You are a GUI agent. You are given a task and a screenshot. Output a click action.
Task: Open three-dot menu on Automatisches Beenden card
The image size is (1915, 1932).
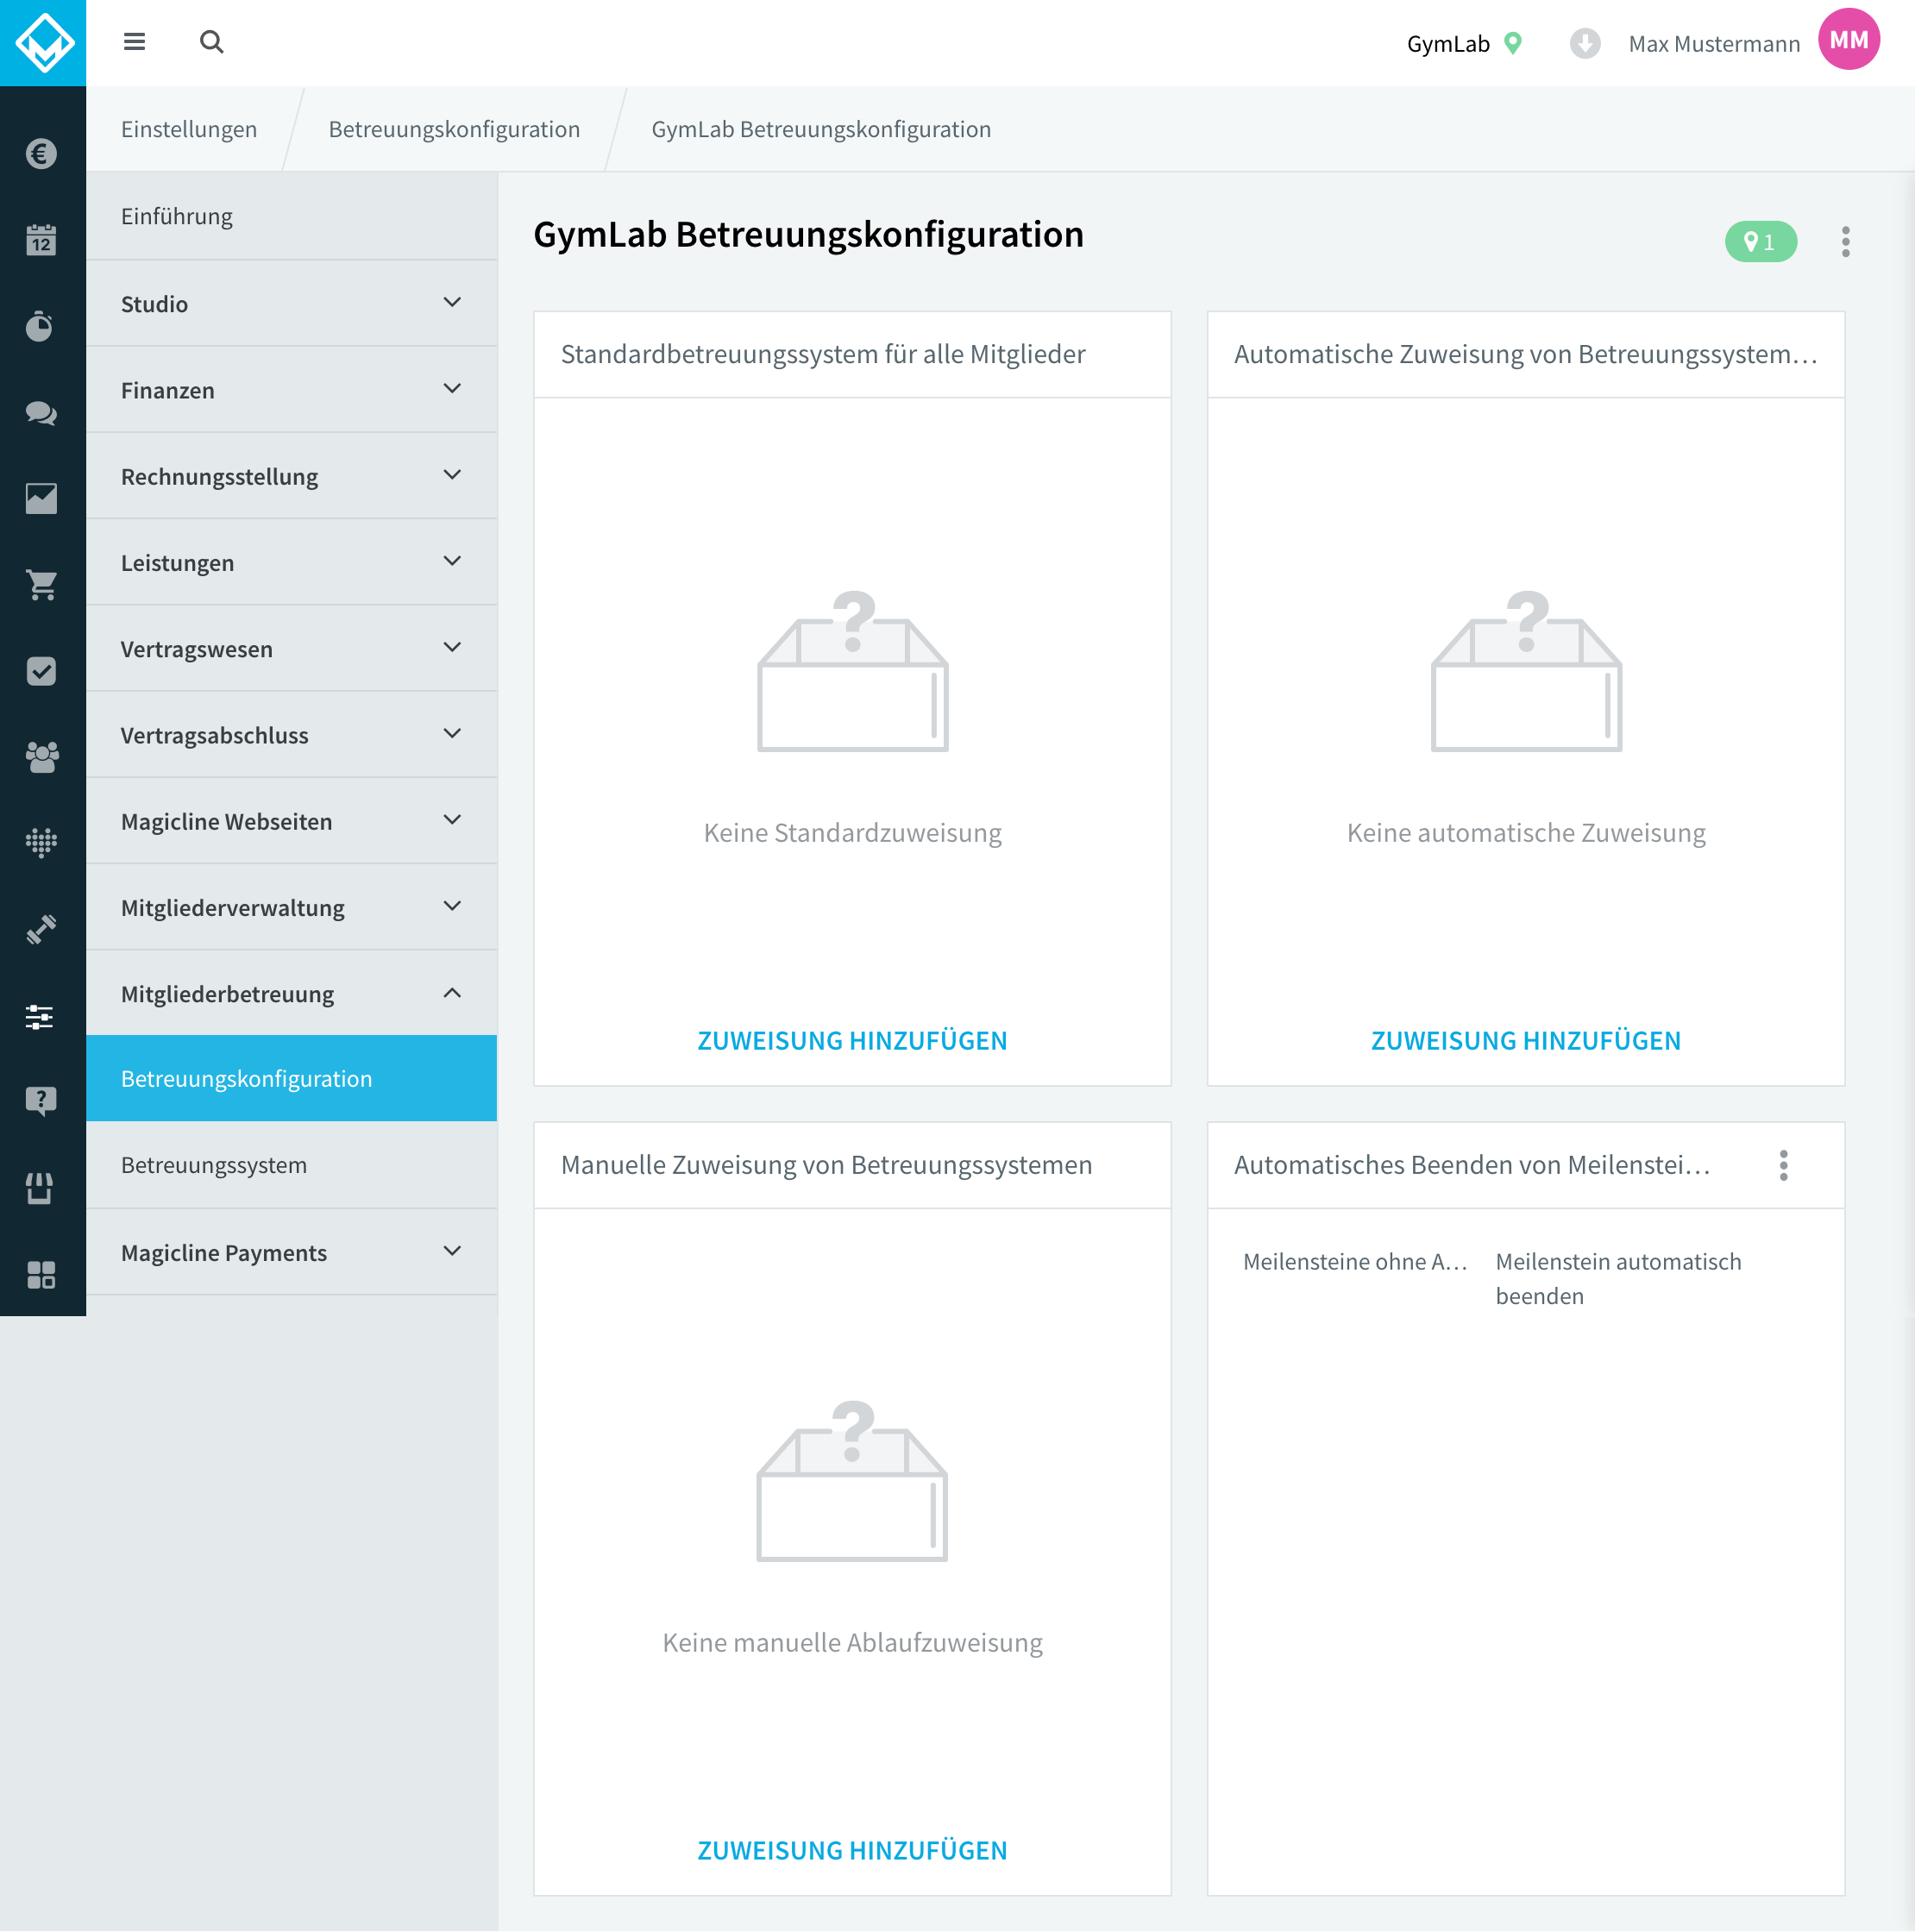[x=1783, y=1166]
